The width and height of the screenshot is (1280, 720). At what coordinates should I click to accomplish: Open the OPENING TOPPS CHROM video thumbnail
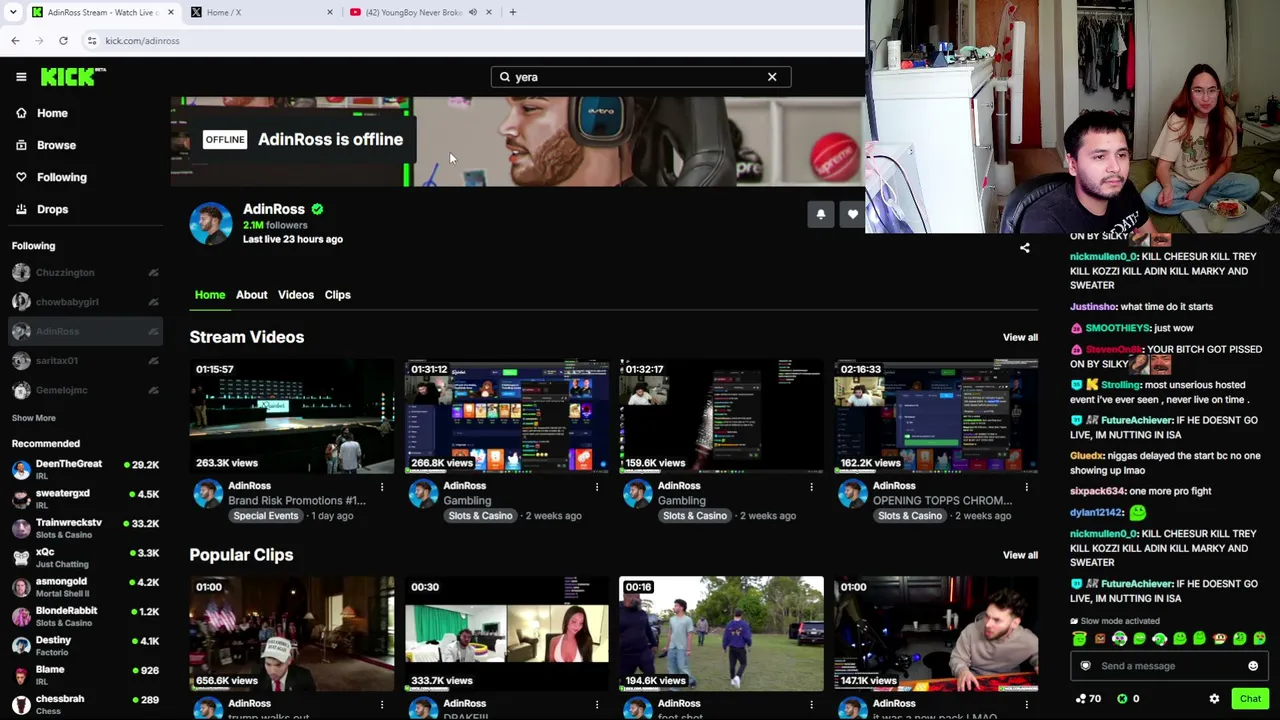click(x=936, y=416)
